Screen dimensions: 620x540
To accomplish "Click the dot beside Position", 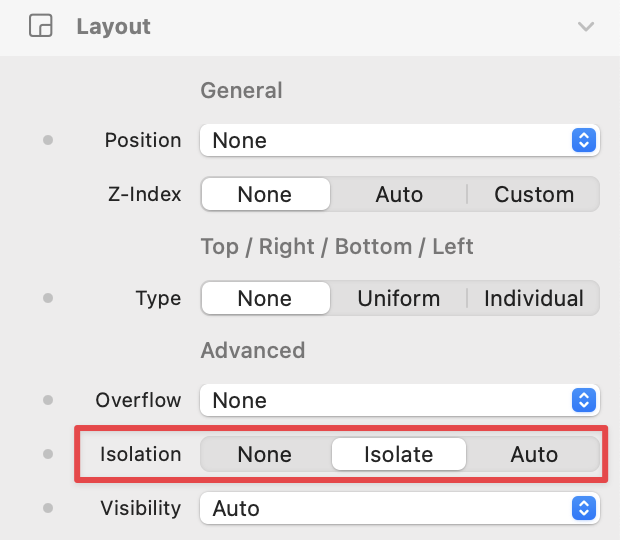I will [x=47, y=141].
